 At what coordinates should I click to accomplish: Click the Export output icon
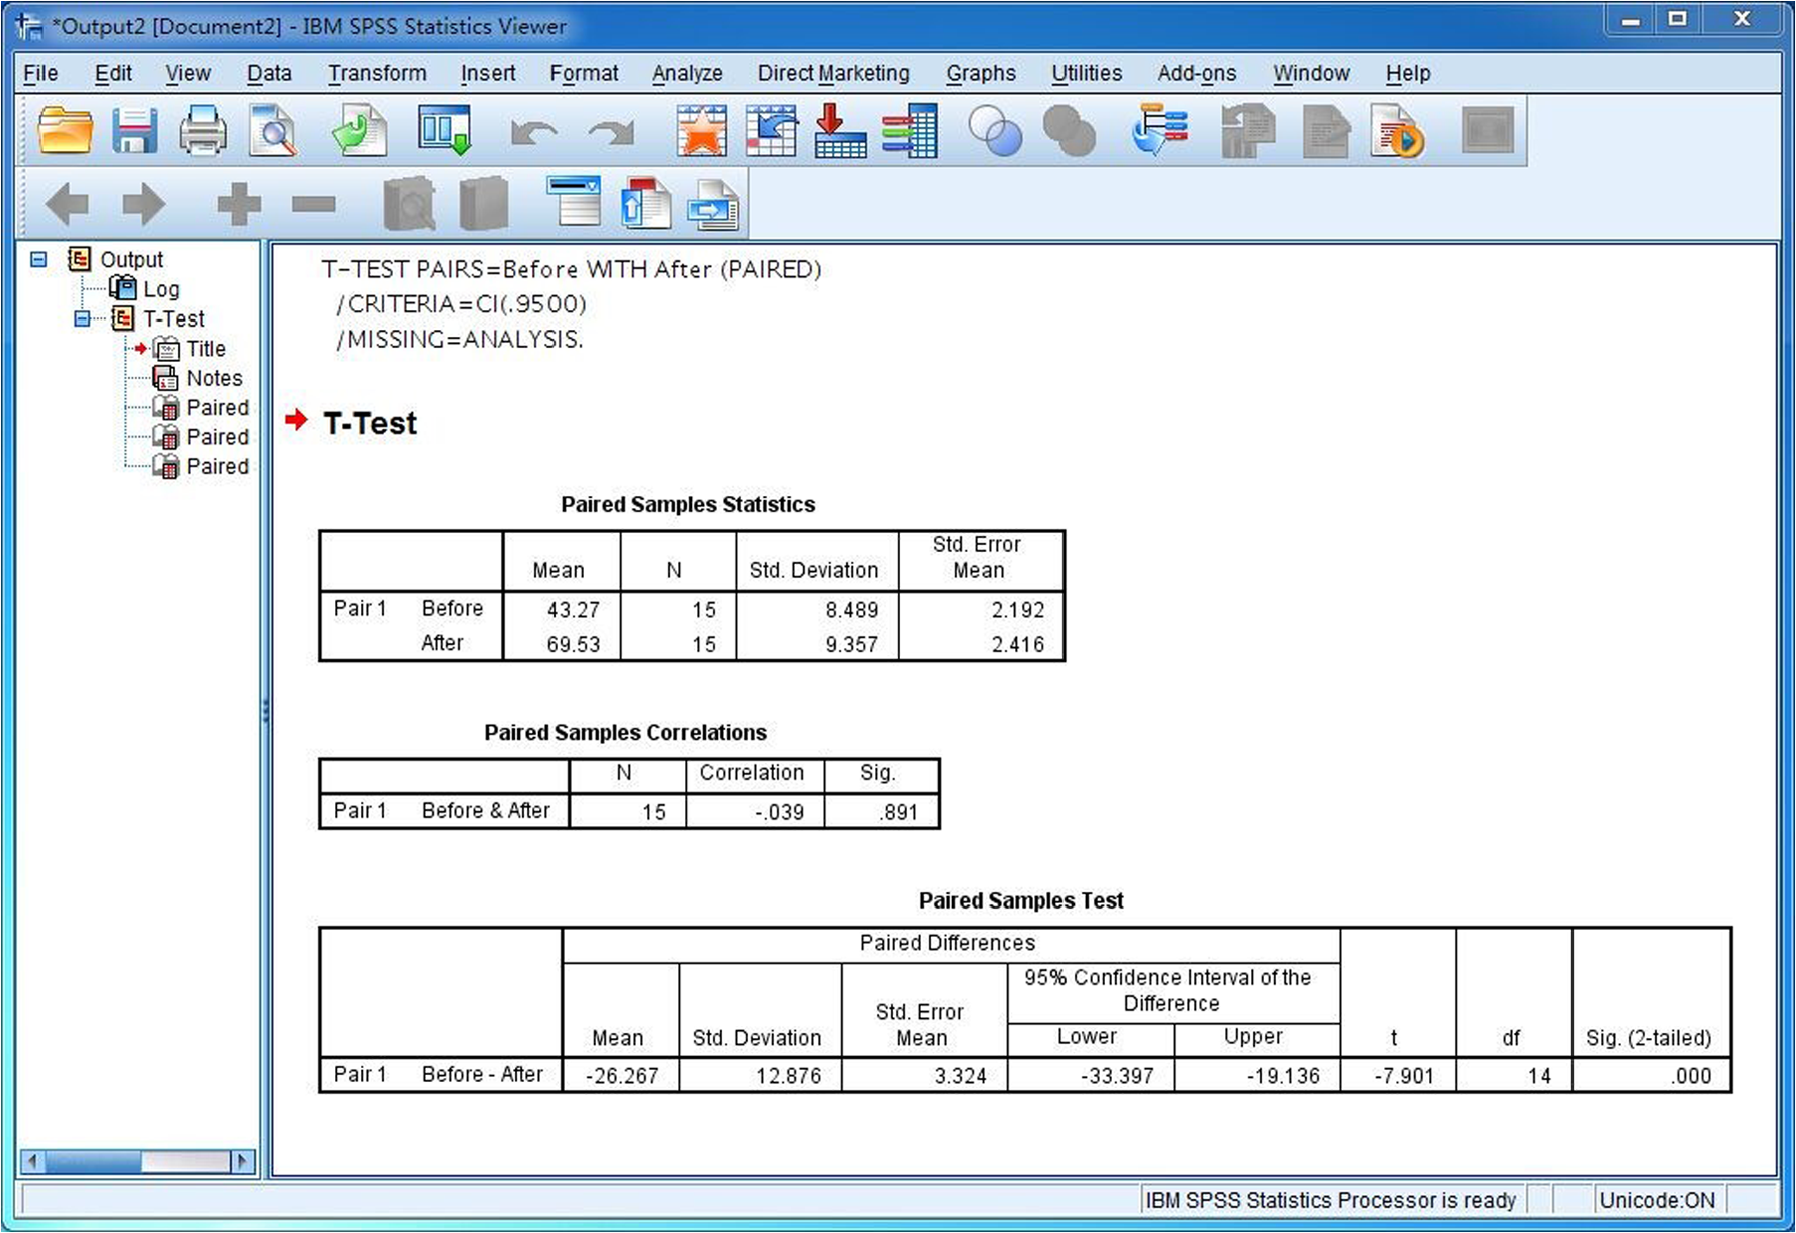coord(359,131)
